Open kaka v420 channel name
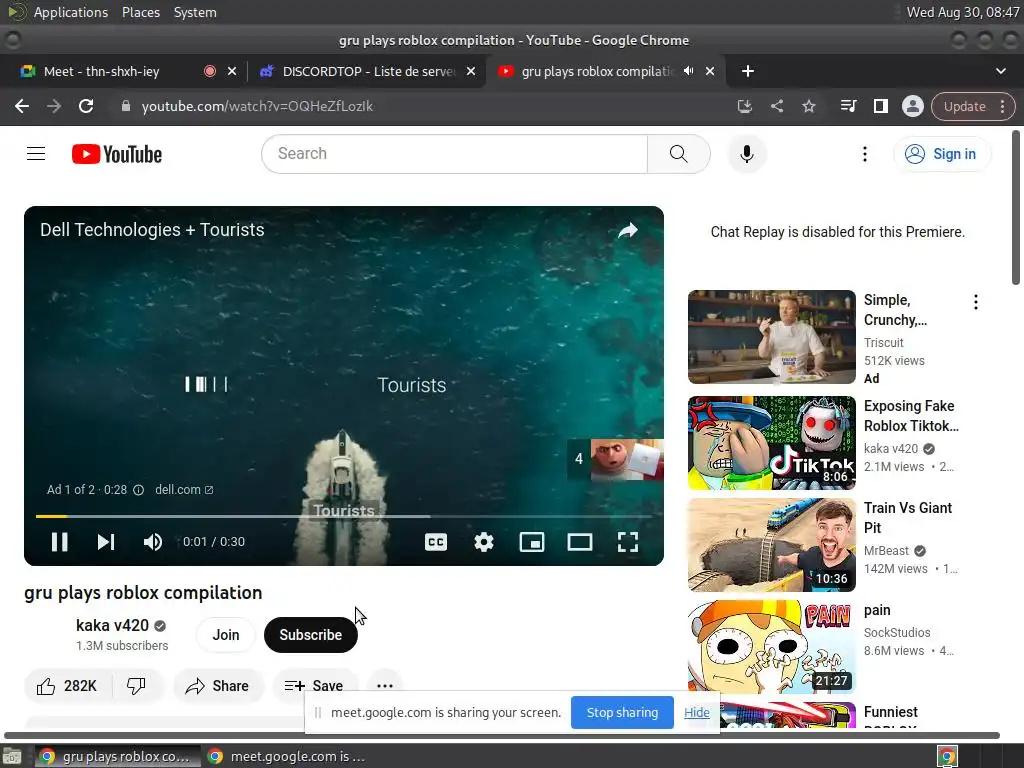Image resolution: width=1024 pixels, height=768 pixels. 112,626
